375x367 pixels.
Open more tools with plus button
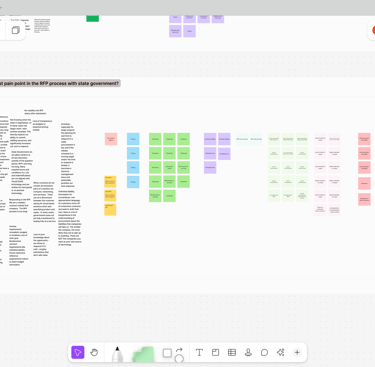297,352
